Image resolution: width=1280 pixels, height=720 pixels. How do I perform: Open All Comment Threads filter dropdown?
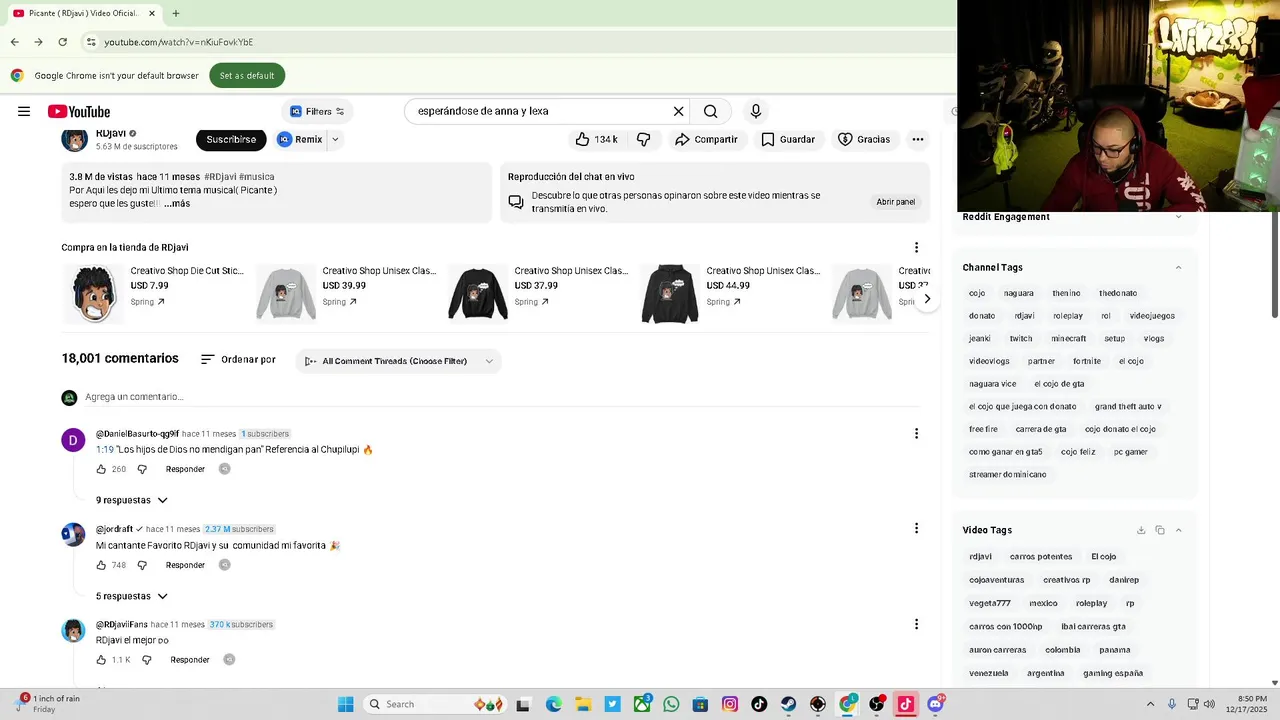(x=399, y=361)
